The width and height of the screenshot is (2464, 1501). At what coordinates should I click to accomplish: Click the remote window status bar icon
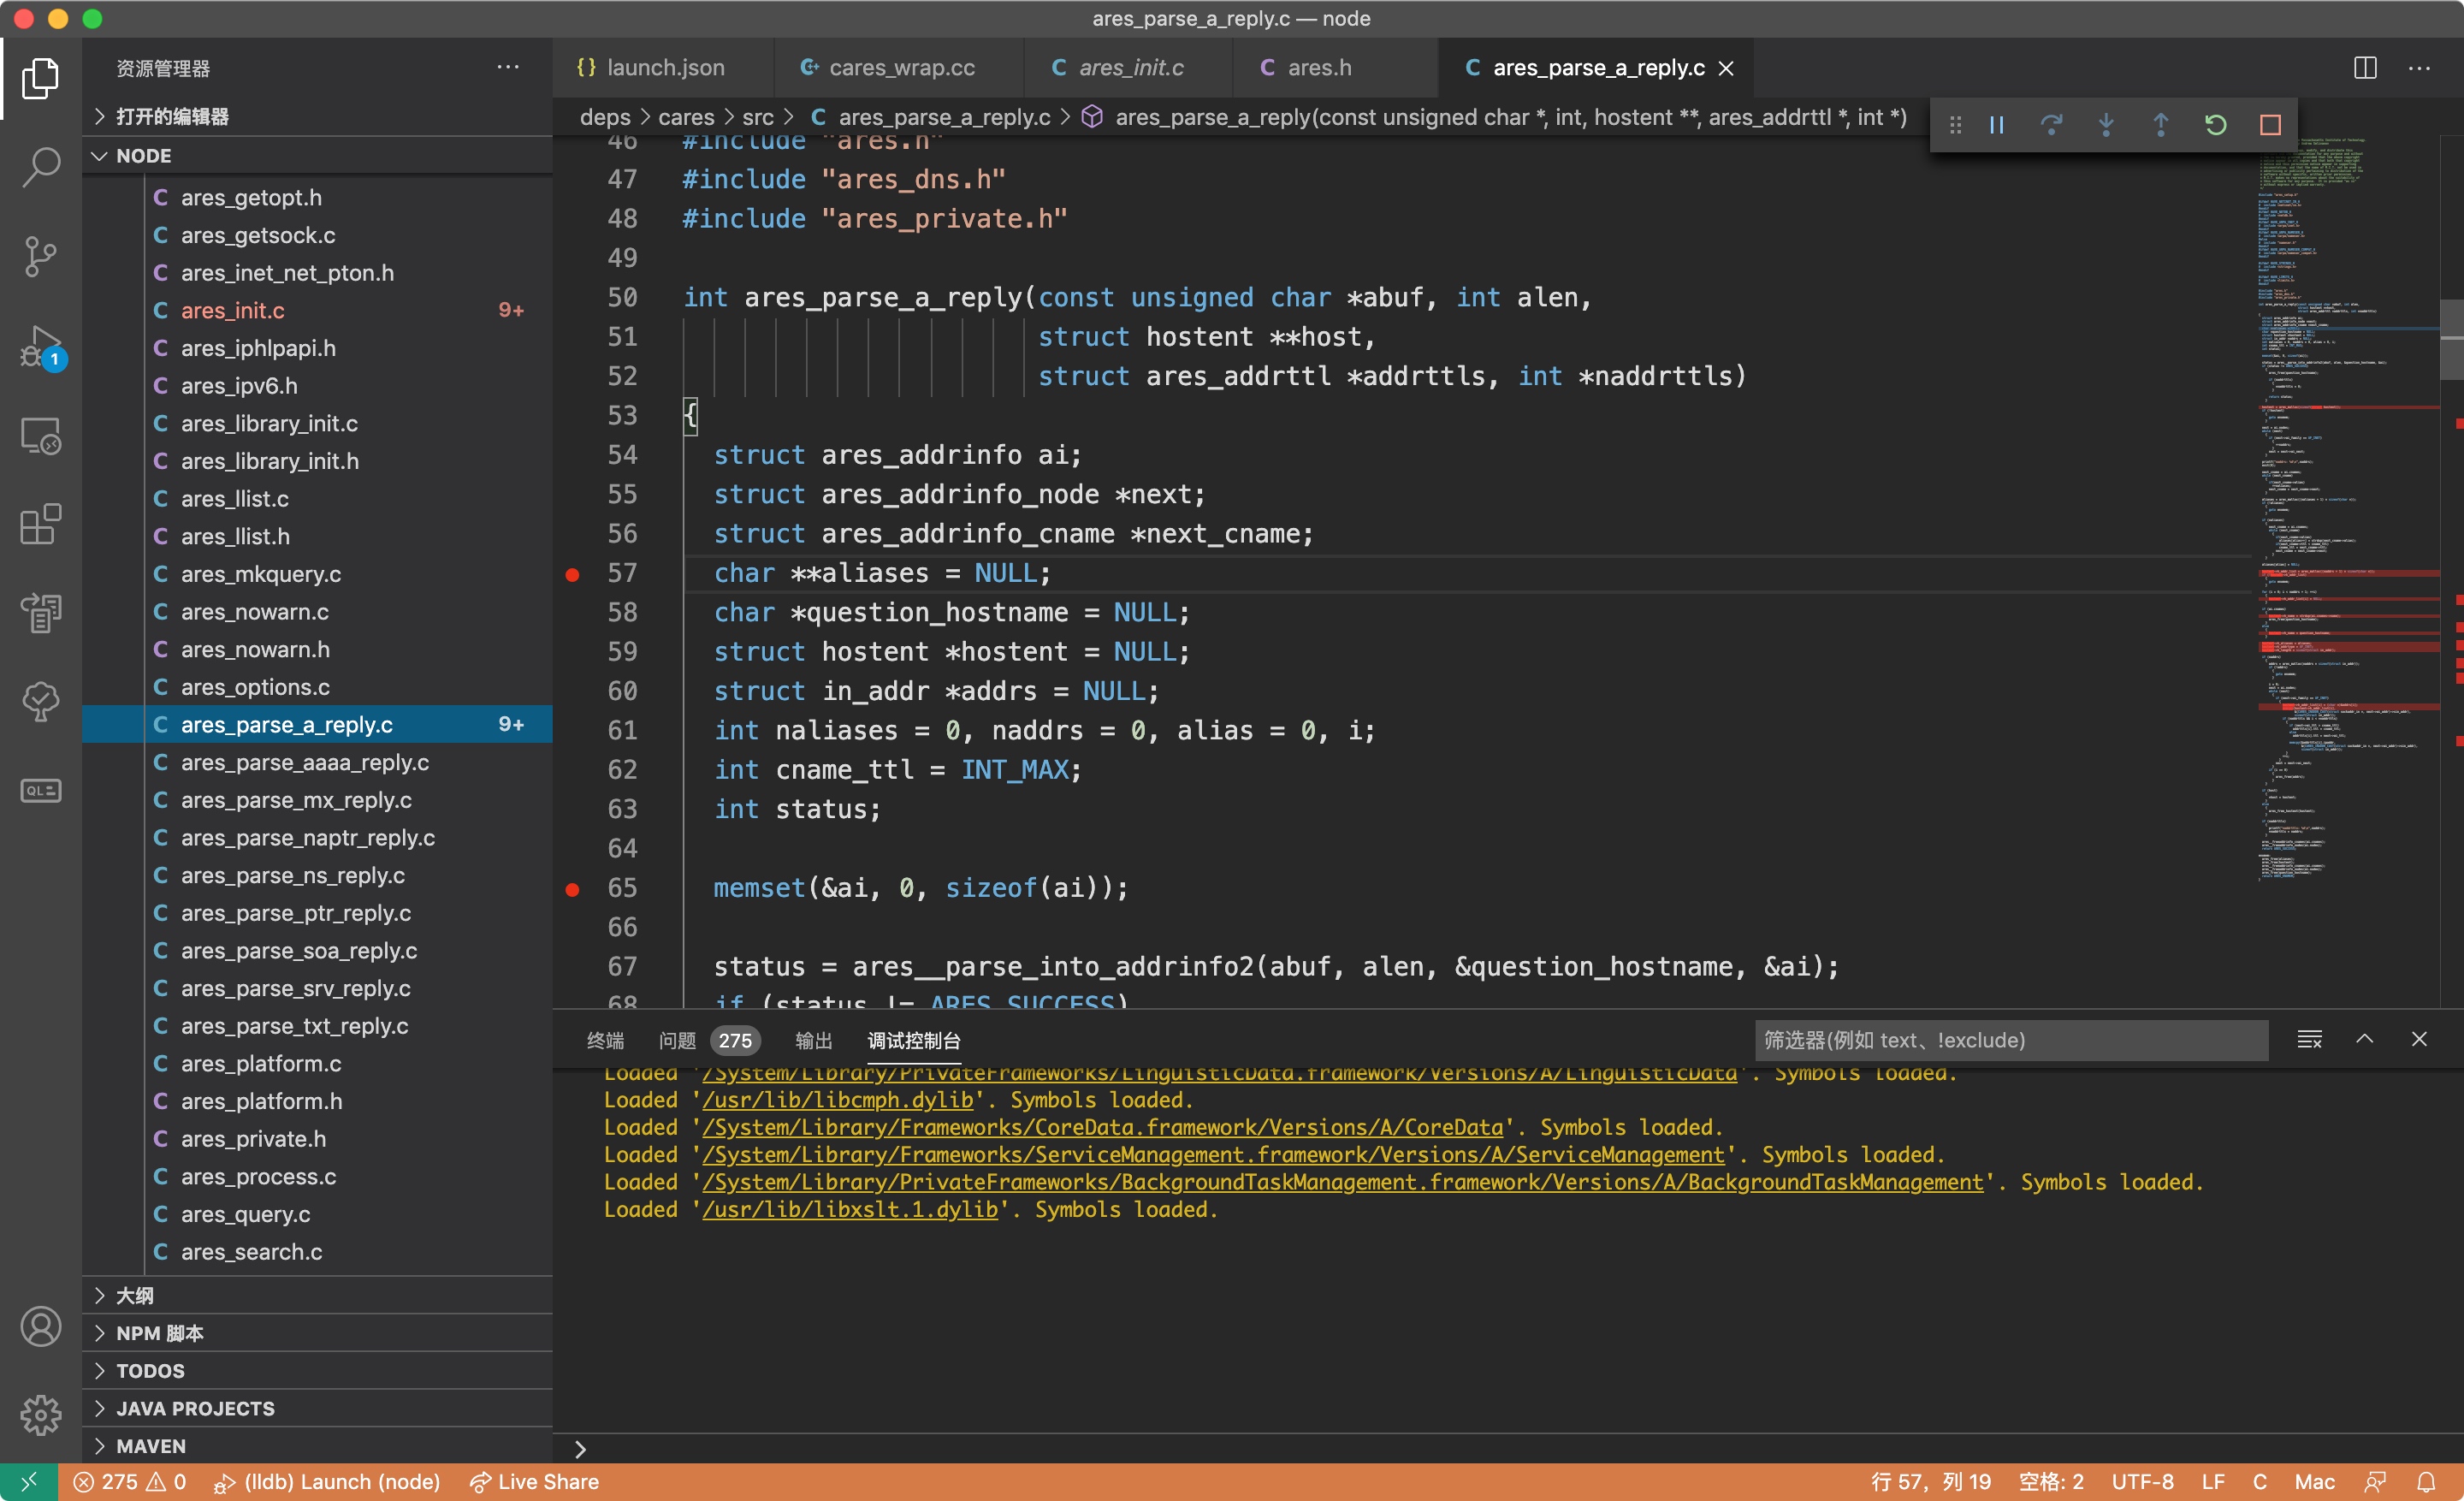(28, 1481)
